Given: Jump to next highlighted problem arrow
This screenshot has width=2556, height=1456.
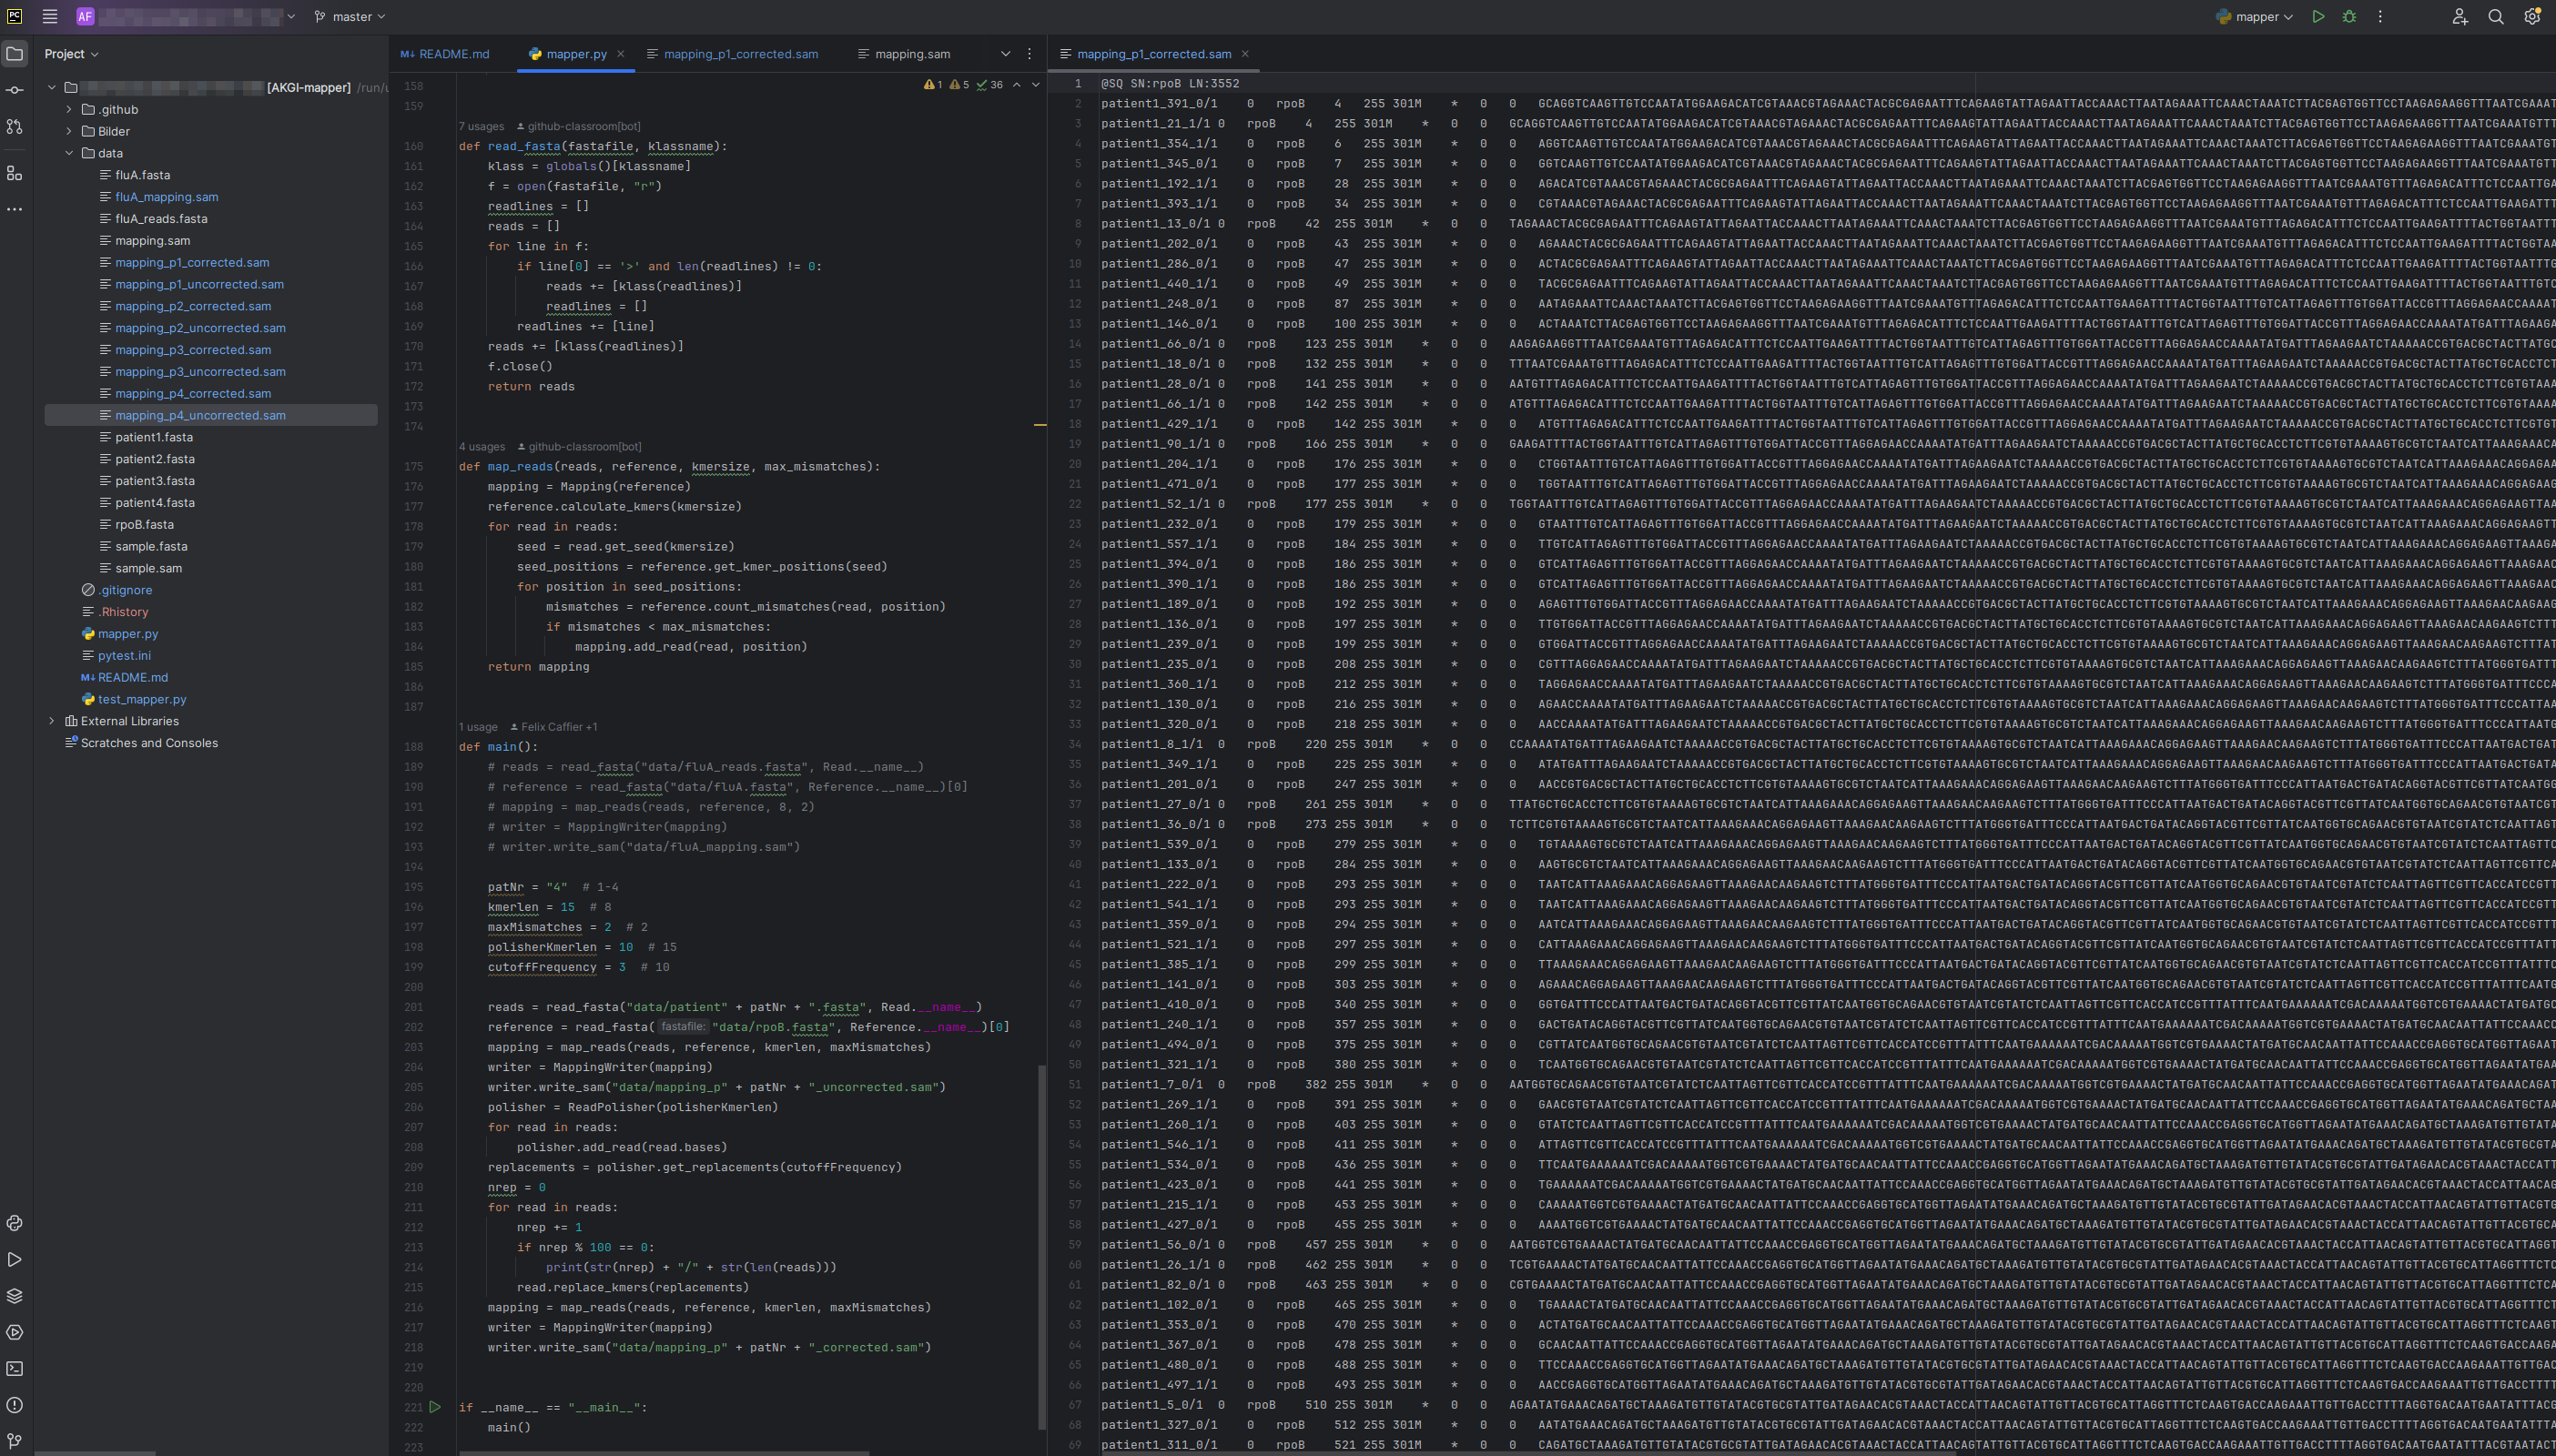Looking at the screenshot, I should [x=1035, y=85].
